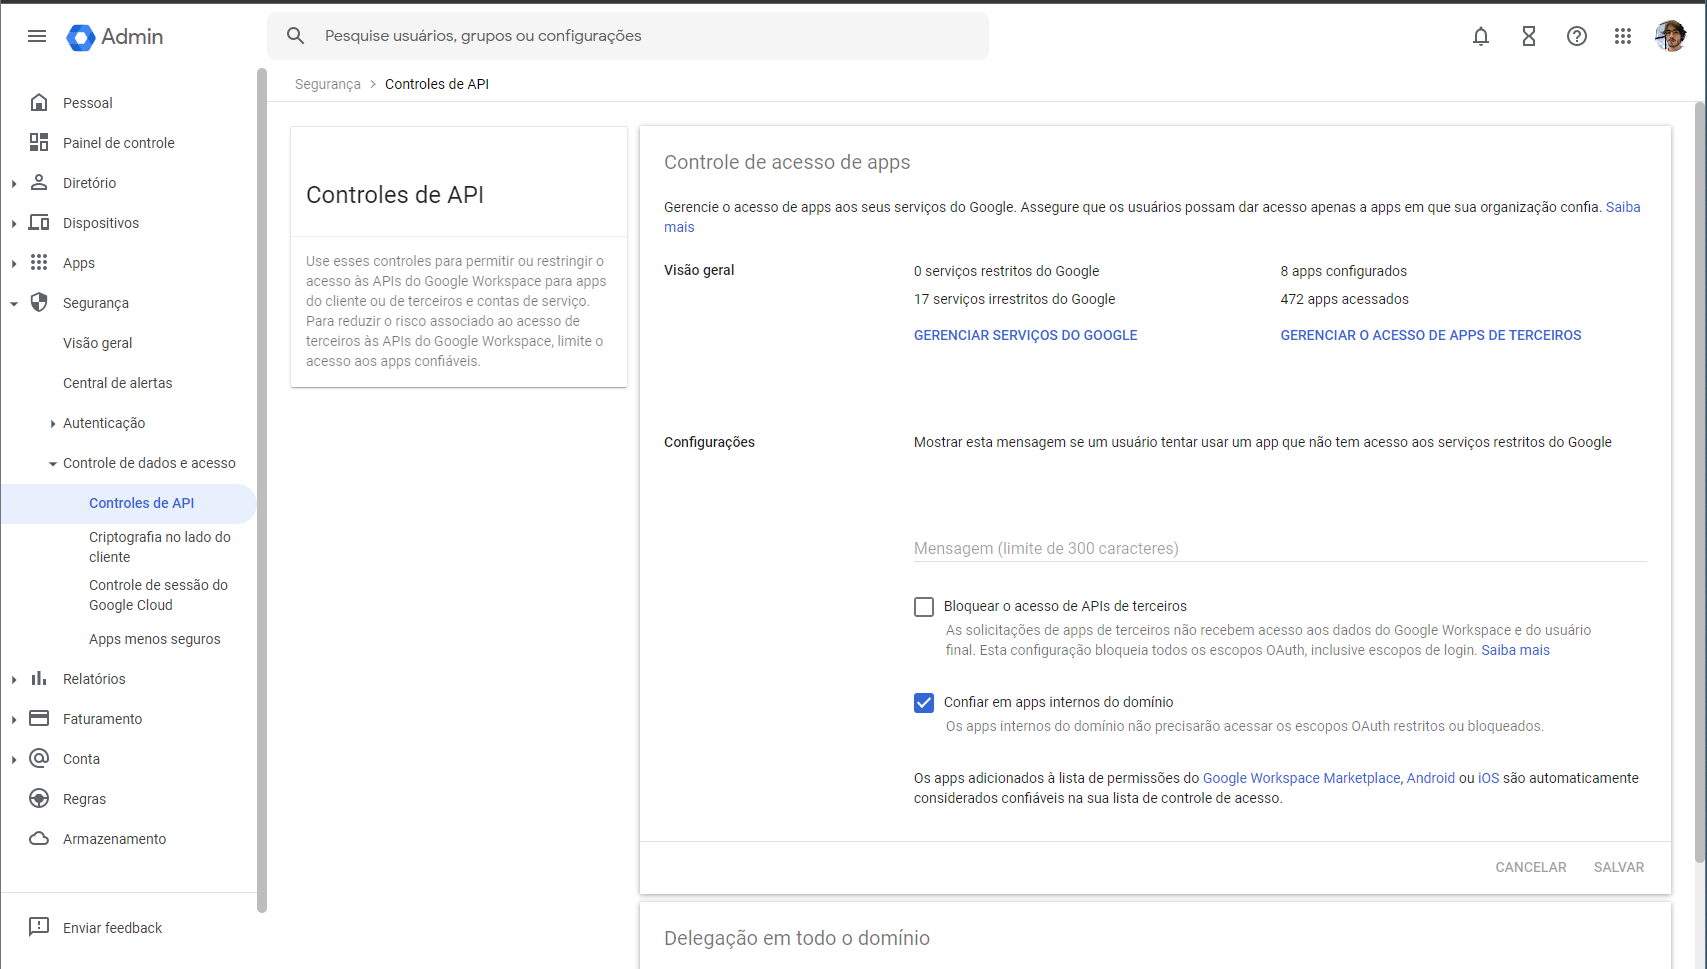Open the iOS link
1707x969 pixels.
[x=1489, y=778]
